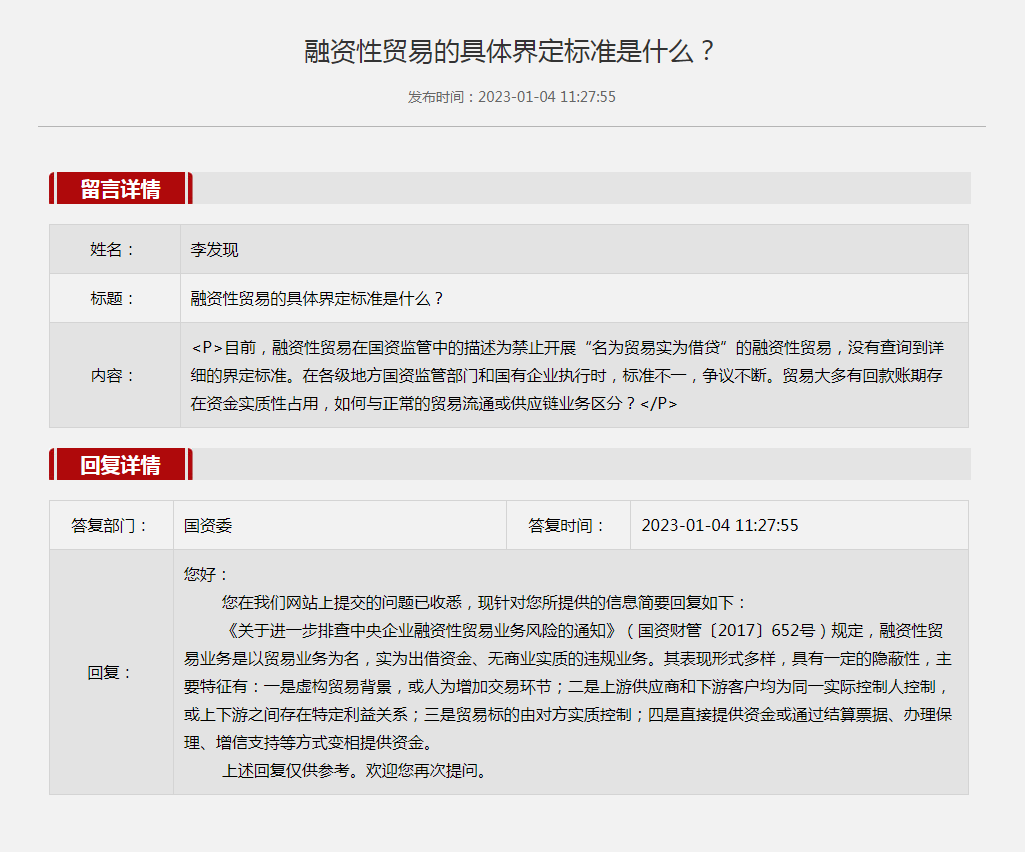Viewport: 1025px width, 852px height.
Task: Click the name 李发现 in the table
Action: [215, 249]
